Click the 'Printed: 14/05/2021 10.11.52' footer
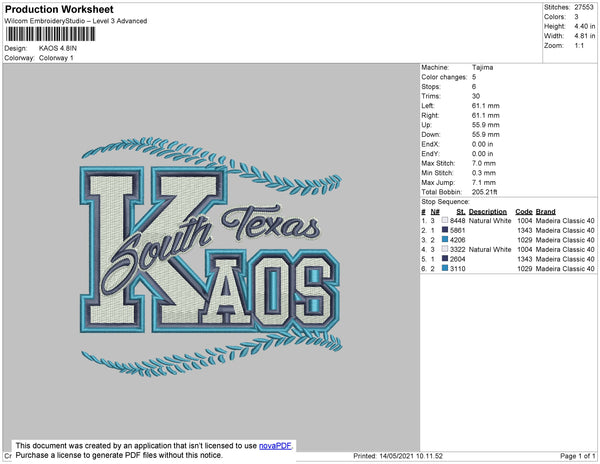Image resolution: width=600 pixels, height=464 pixels. pos(398,456)
